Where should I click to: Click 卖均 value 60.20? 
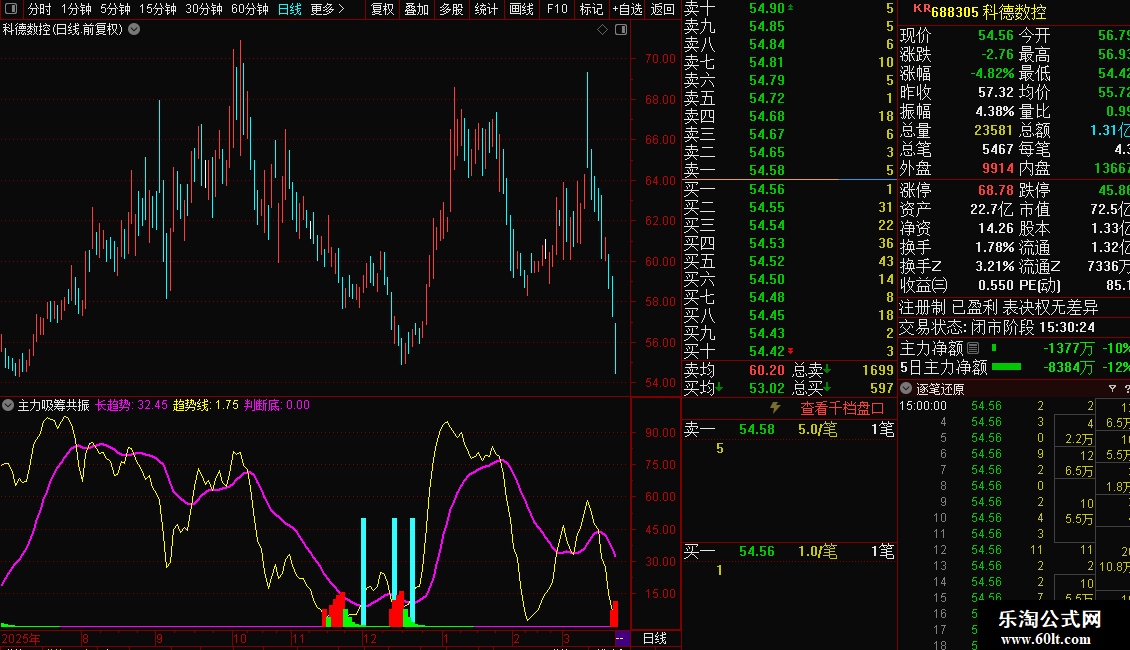[x=767, y=370]
